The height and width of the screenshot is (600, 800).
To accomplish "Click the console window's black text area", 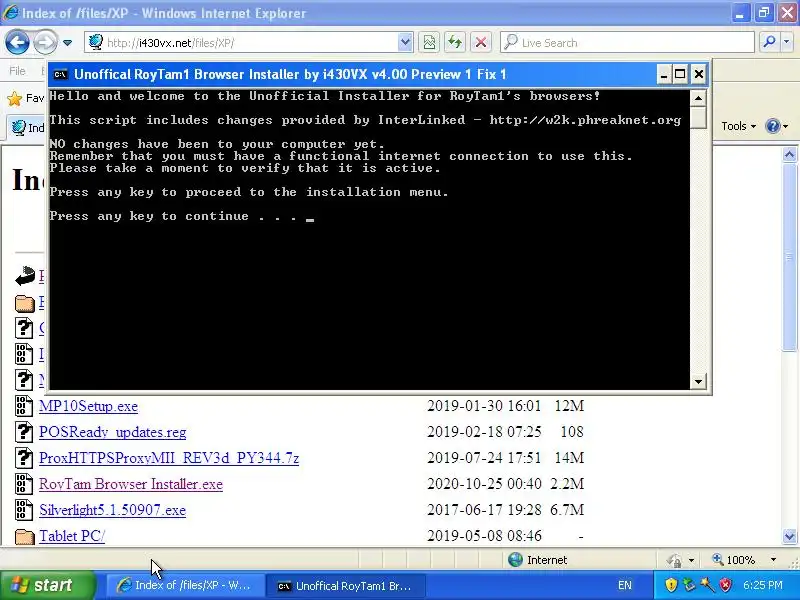I will [x=369, y=239].
